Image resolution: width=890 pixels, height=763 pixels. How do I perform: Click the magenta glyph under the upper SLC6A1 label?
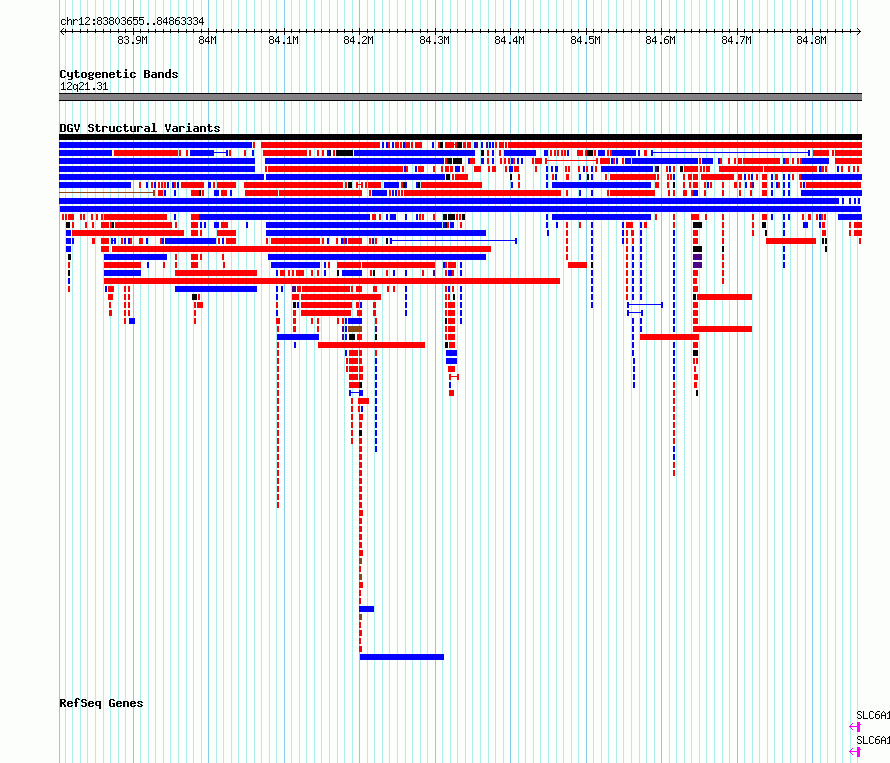click(x=855, y=727)
